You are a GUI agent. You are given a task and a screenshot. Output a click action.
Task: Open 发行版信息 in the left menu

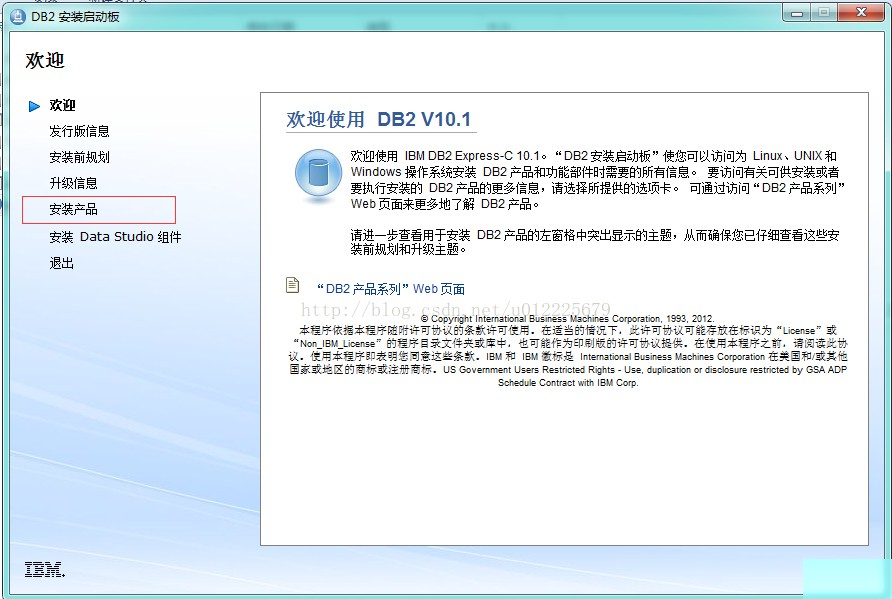79,131
